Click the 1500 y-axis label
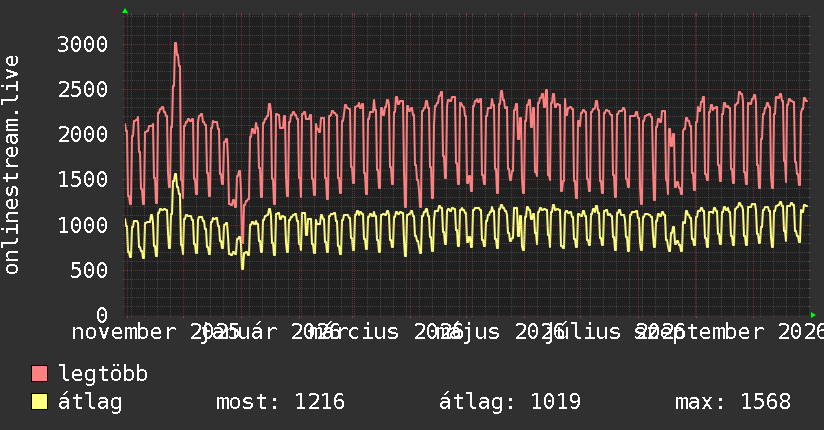 tap(83, 180)
